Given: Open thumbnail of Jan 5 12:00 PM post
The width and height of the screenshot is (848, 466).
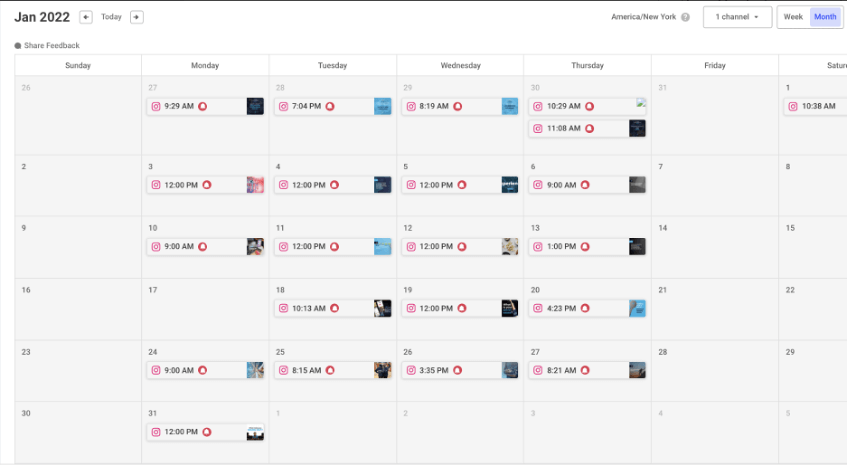Looking at the screenshot, I should coord(509,185).
